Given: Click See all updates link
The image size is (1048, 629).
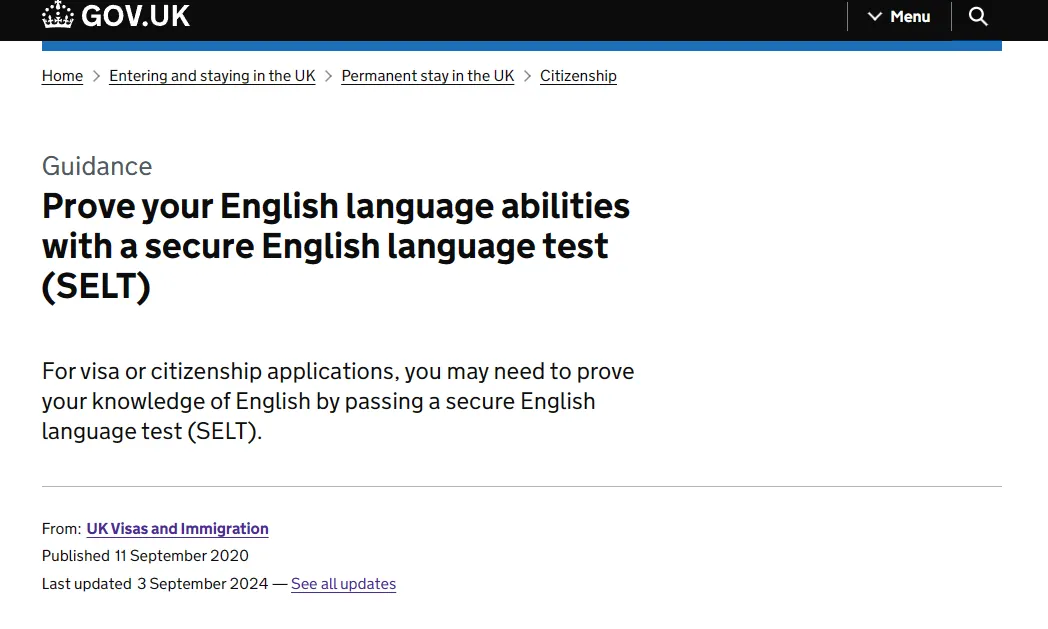Looking at the screenshot, I should tap(344, 584).
